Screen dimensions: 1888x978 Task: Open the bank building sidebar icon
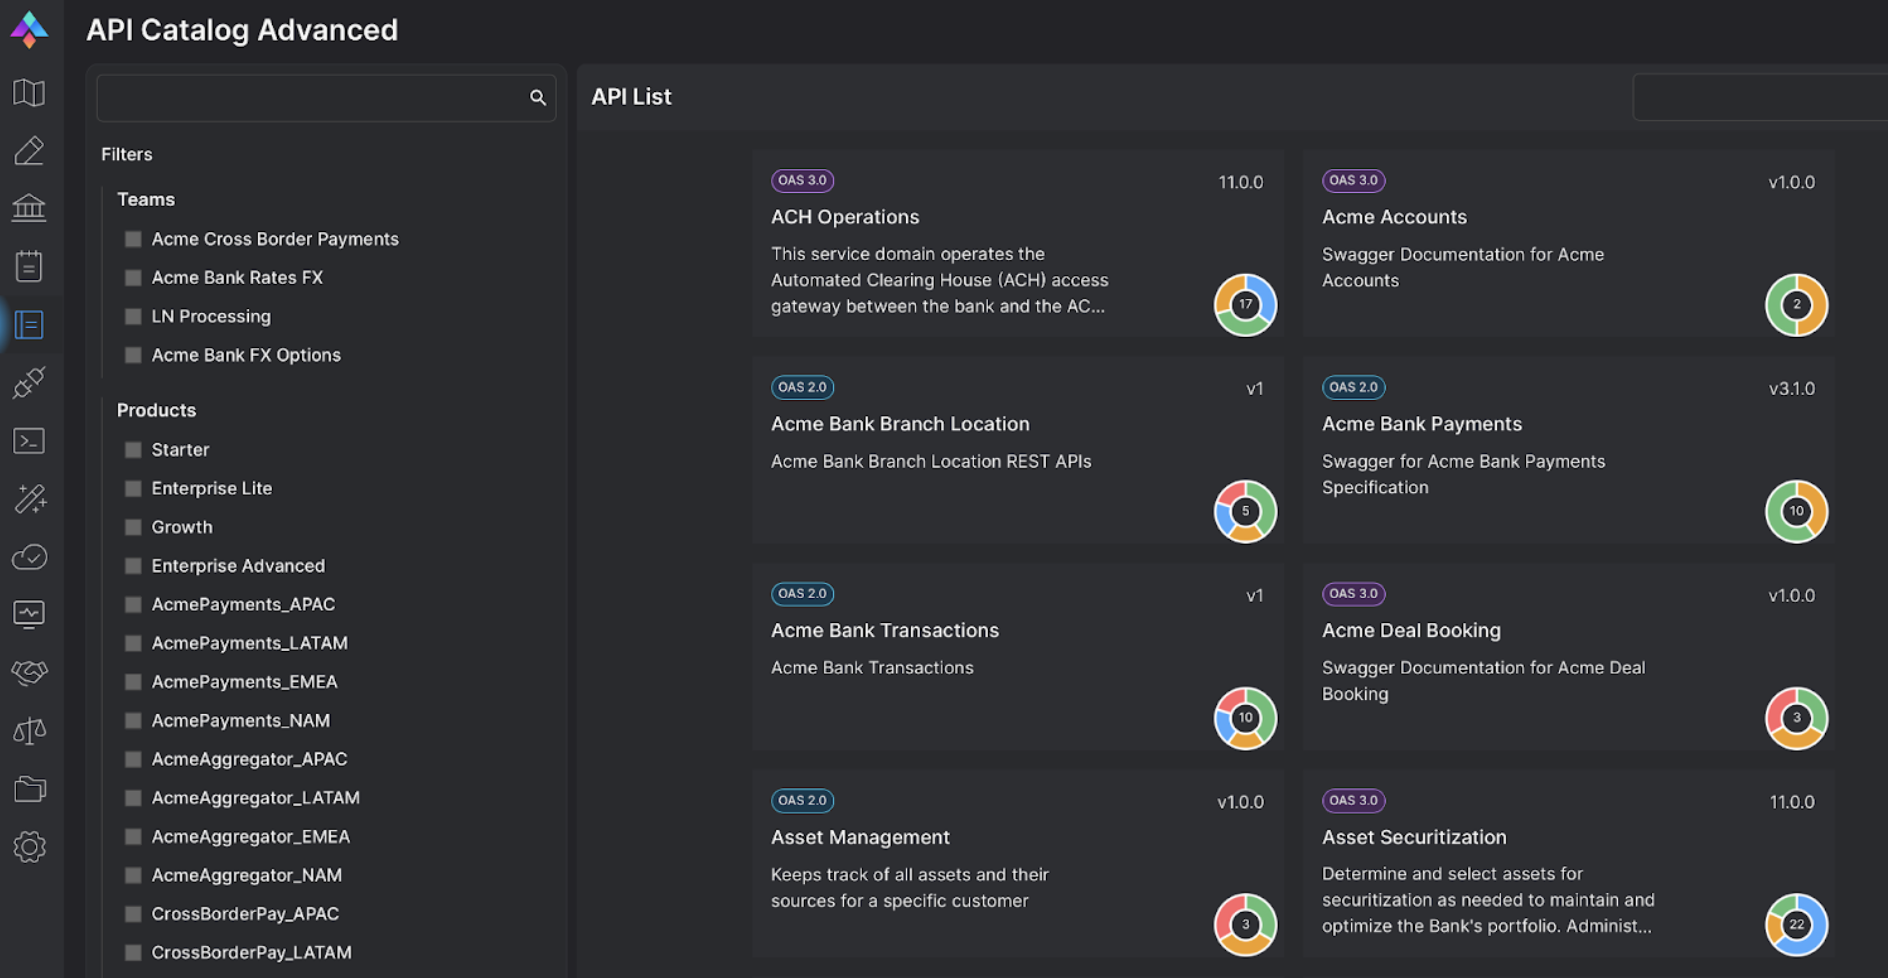click(29, 208)
